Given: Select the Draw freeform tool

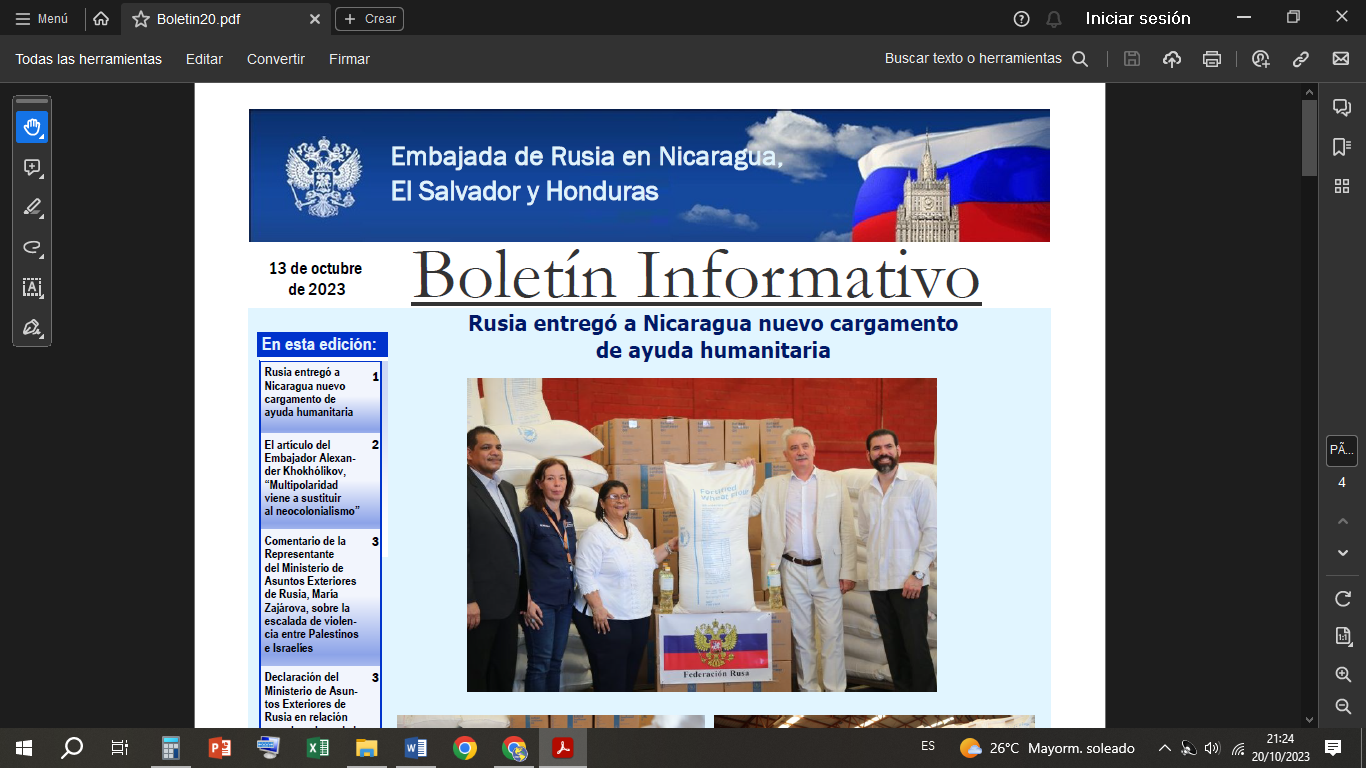Looking at the screenshot, I should 32,248.
